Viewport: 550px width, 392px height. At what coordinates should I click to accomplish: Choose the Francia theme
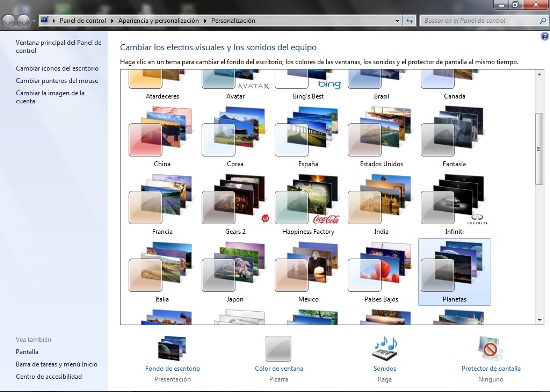[x=162, y=204]
